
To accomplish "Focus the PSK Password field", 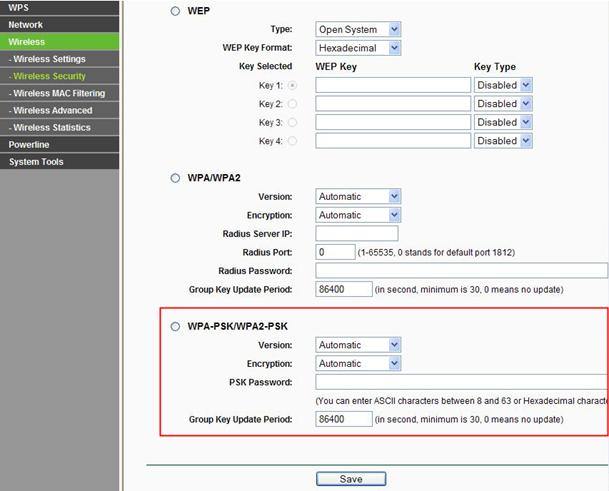I will pos(462,382).
